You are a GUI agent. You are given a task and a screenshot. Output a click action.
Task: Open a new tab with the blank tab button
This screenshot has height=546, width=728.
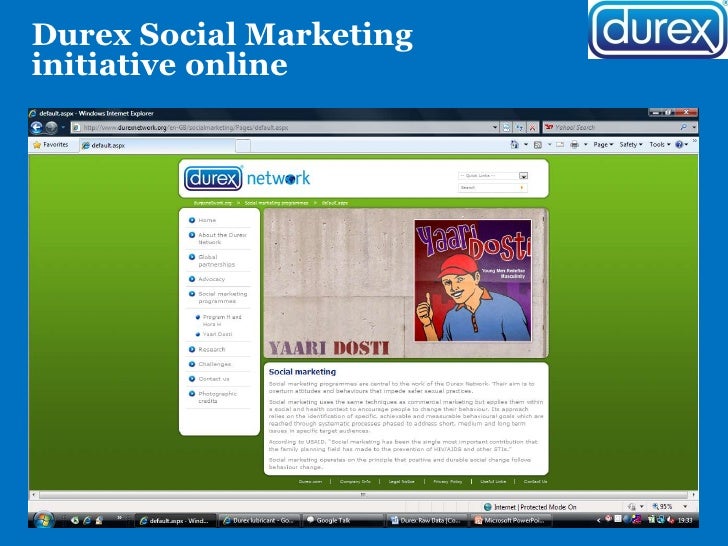point(243,146)
